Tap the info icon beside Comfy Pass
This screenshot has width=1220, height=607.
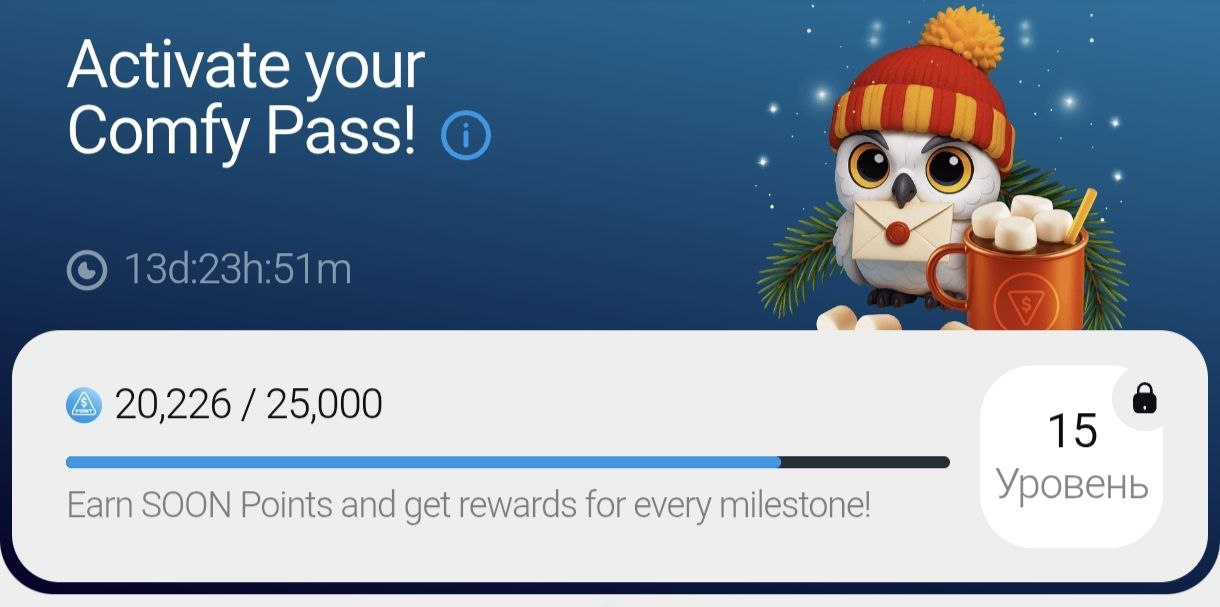pos(466,136)
